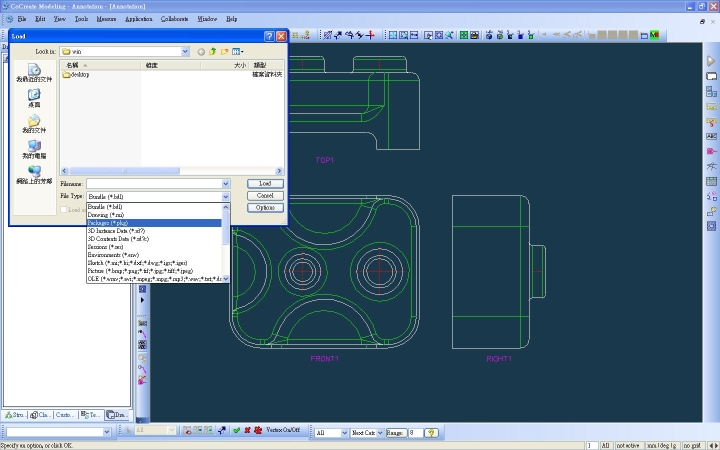The height and width of the screenshot is (450, 720).
Task: Click the RIGHT1 view label in the drawing
Action: click(499, 359)
